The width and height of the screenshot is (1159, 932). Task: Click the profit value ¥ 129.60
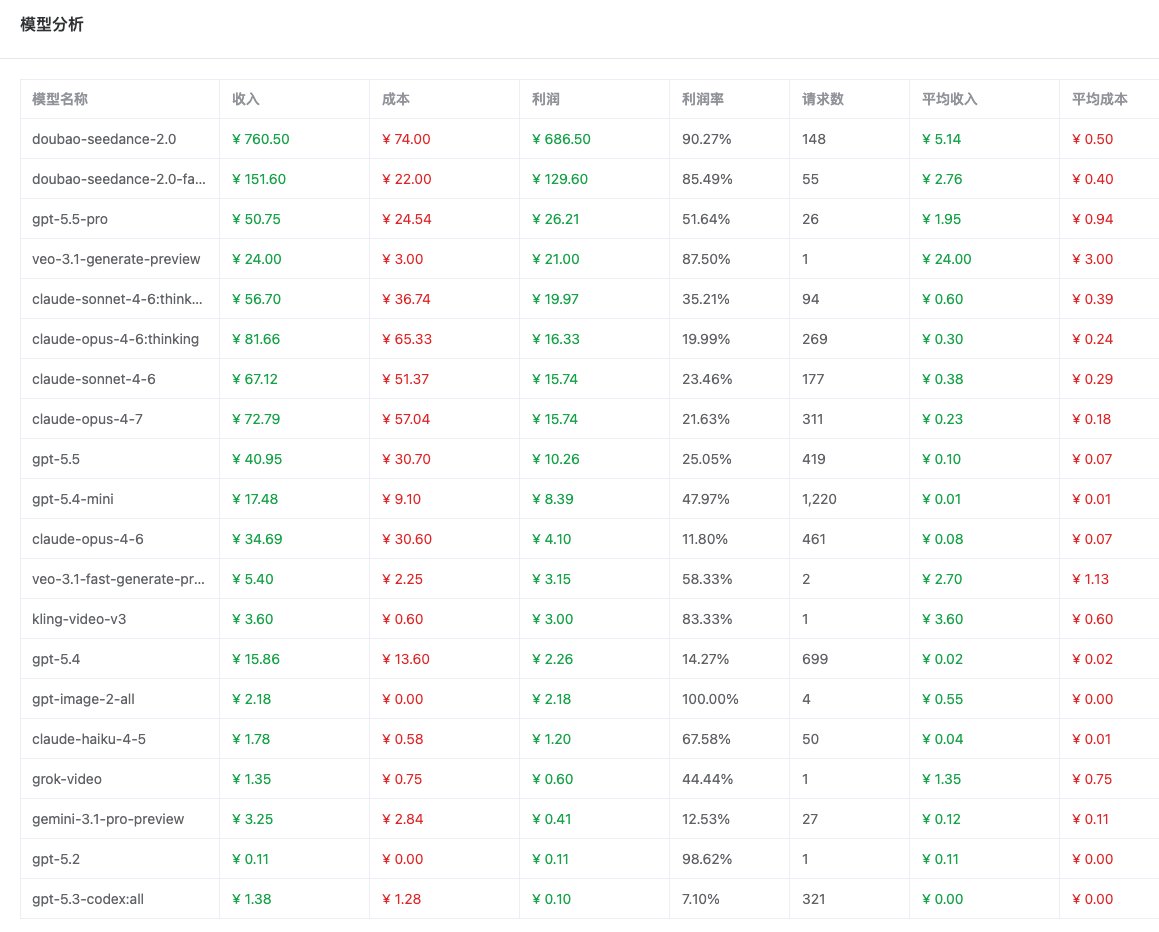pos(560,179)
